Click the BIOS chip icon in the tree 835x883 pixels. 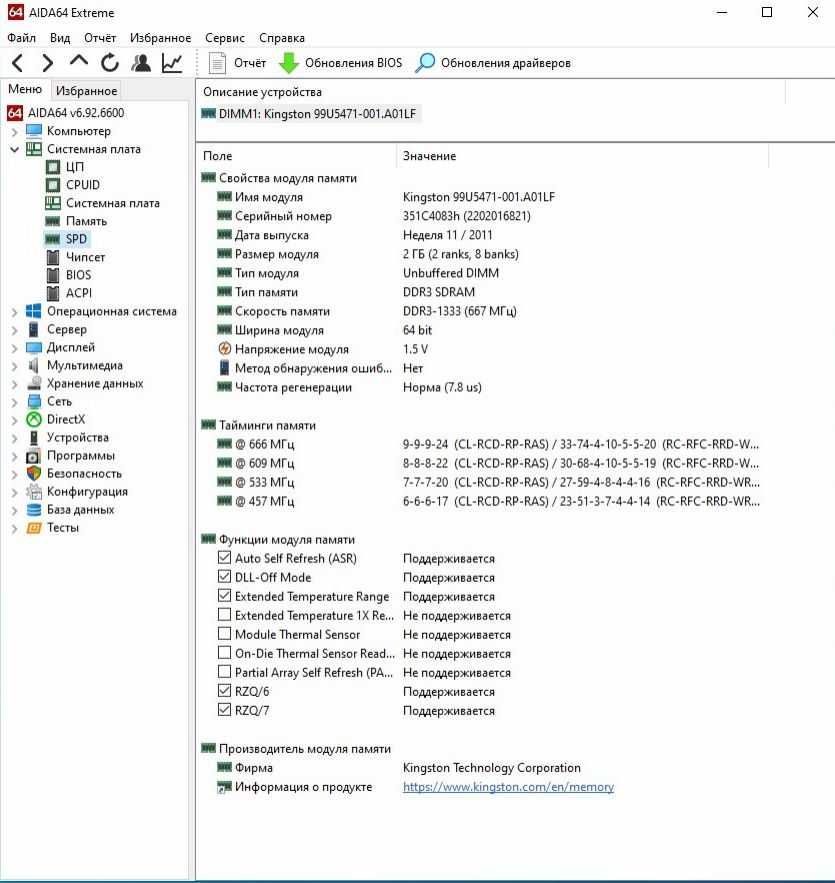click(52, 275)
